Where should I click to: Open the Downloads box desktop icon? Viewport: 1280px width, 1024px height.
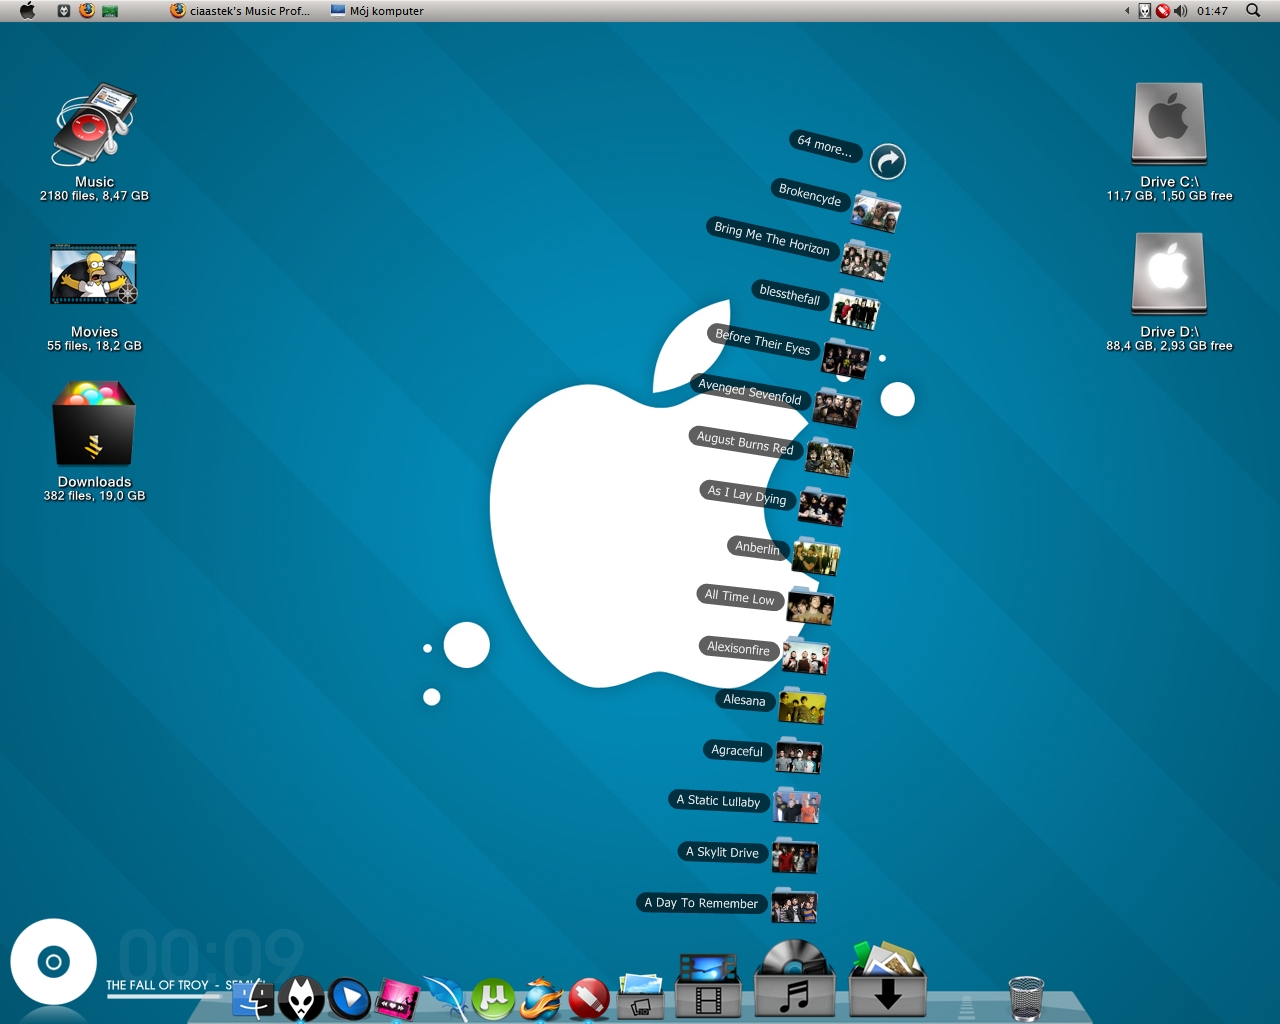click(94, 422)
